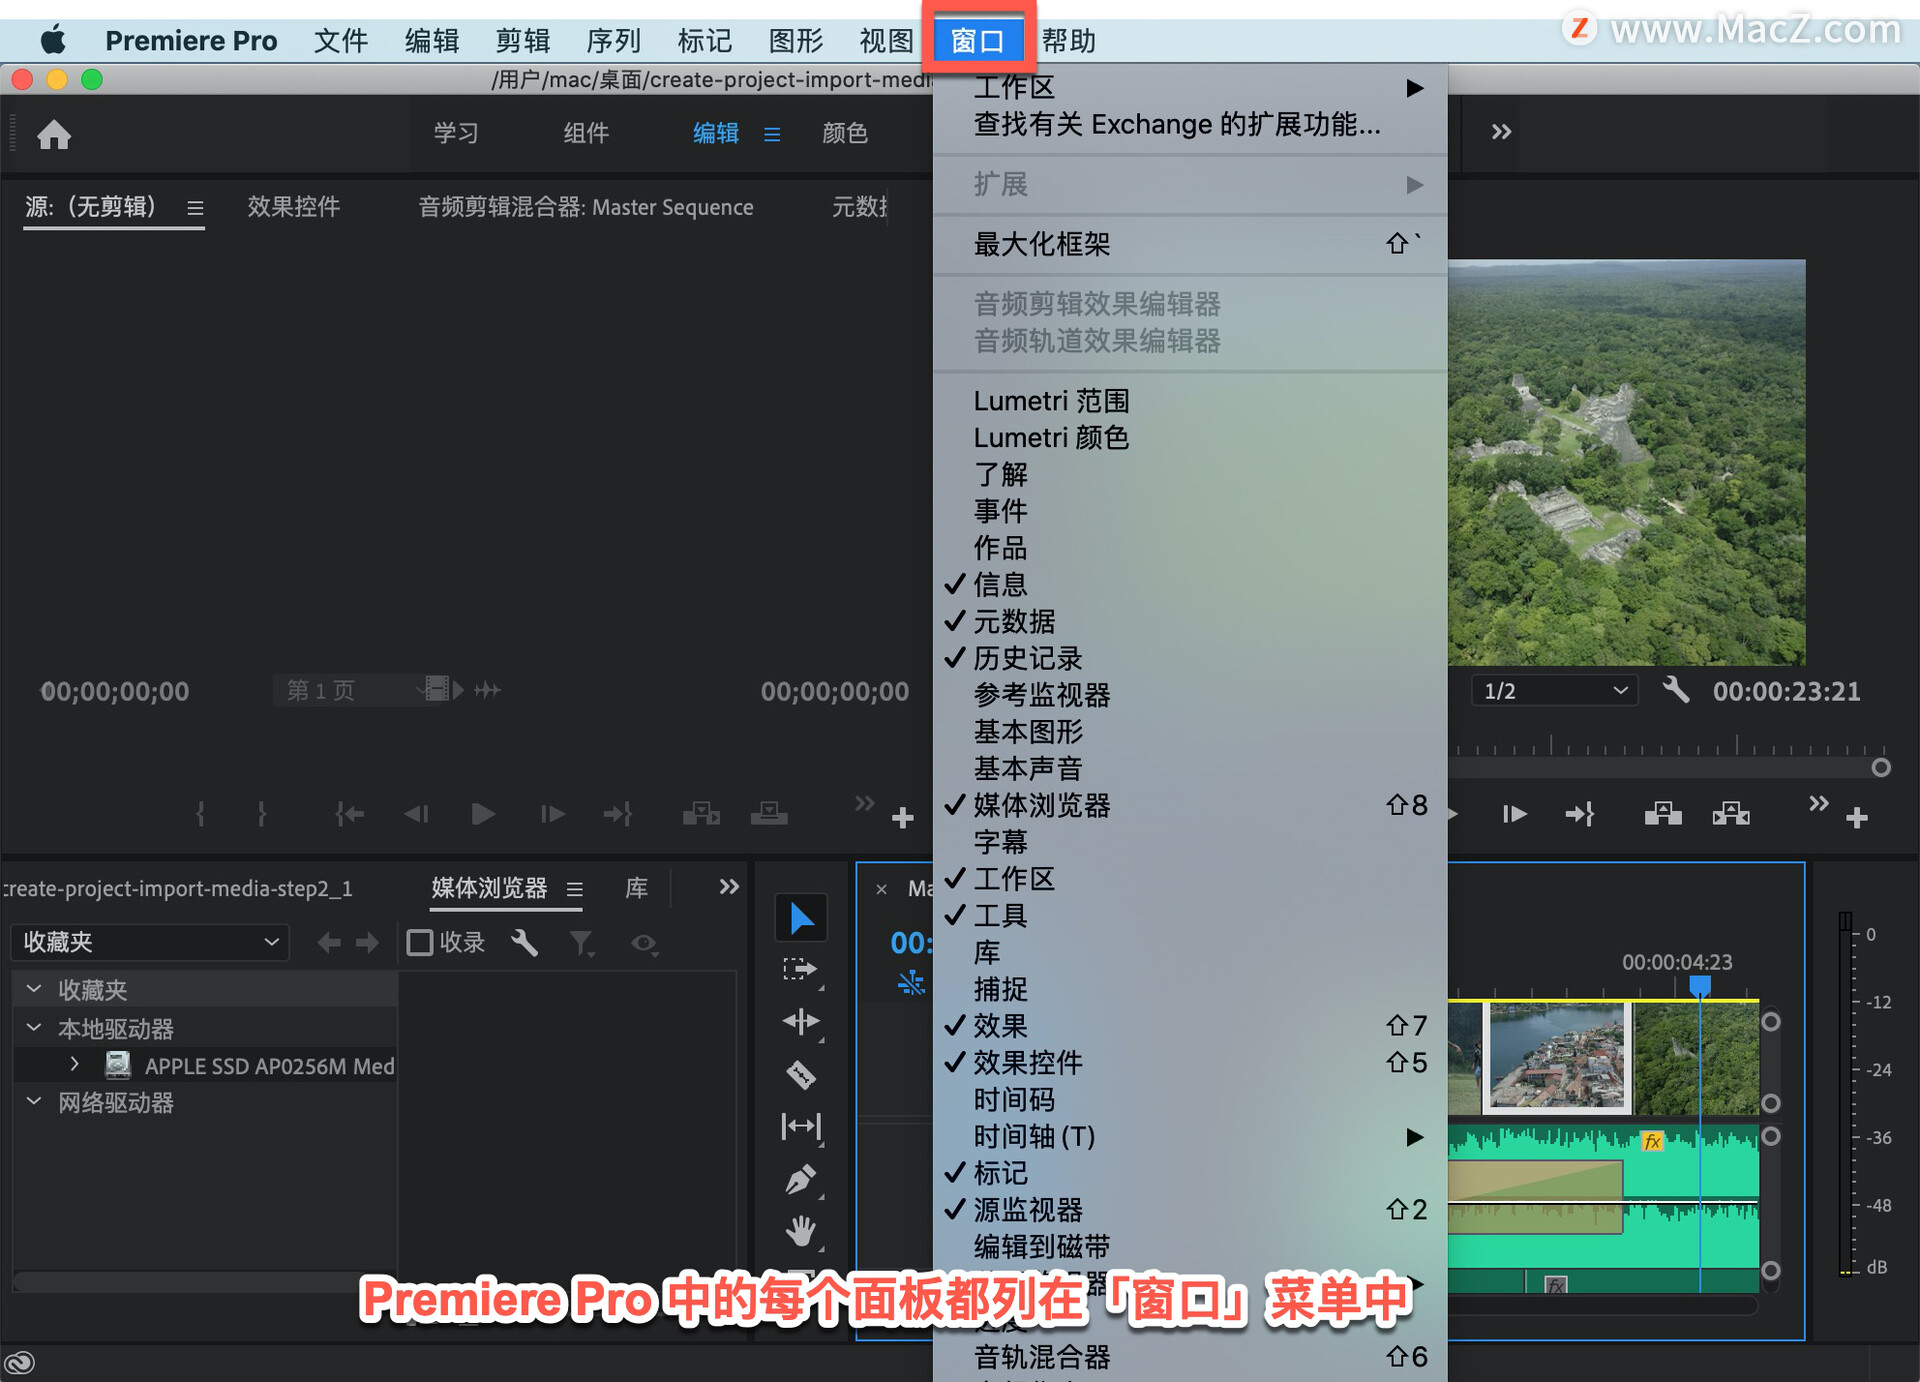
Task: Open 帮助 menu in menu bar
Action: coord(1069,41)
